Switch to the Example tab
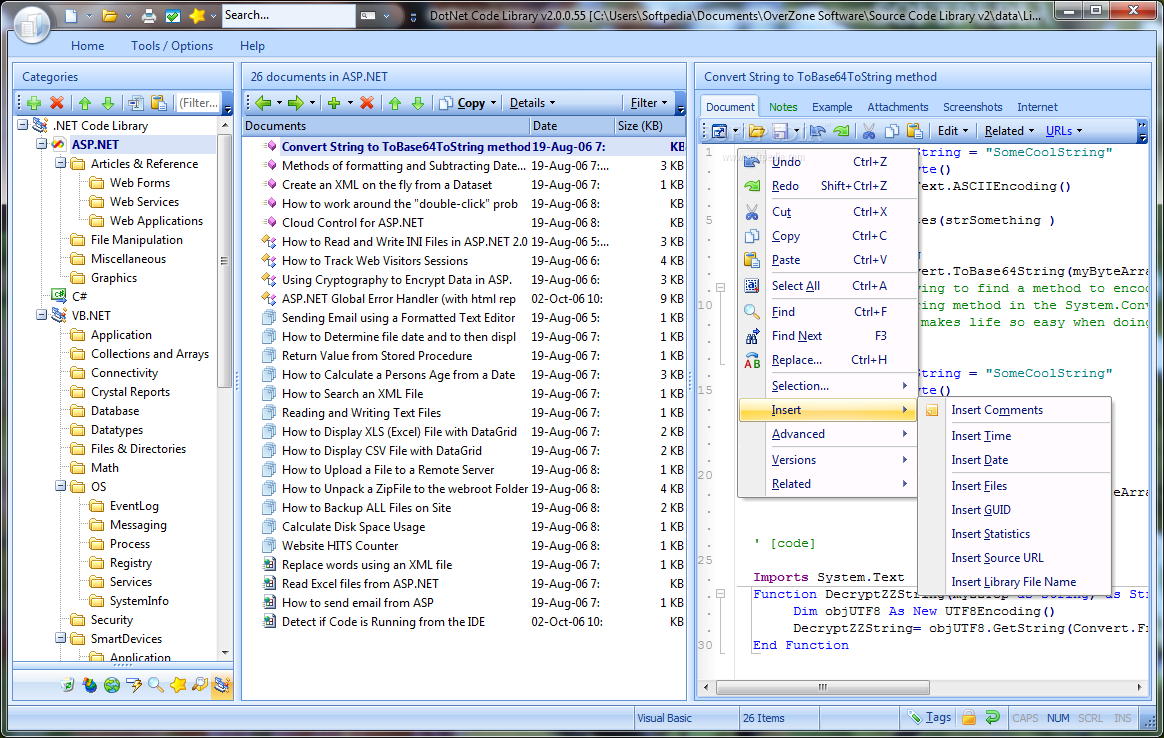 coord(832,107)
